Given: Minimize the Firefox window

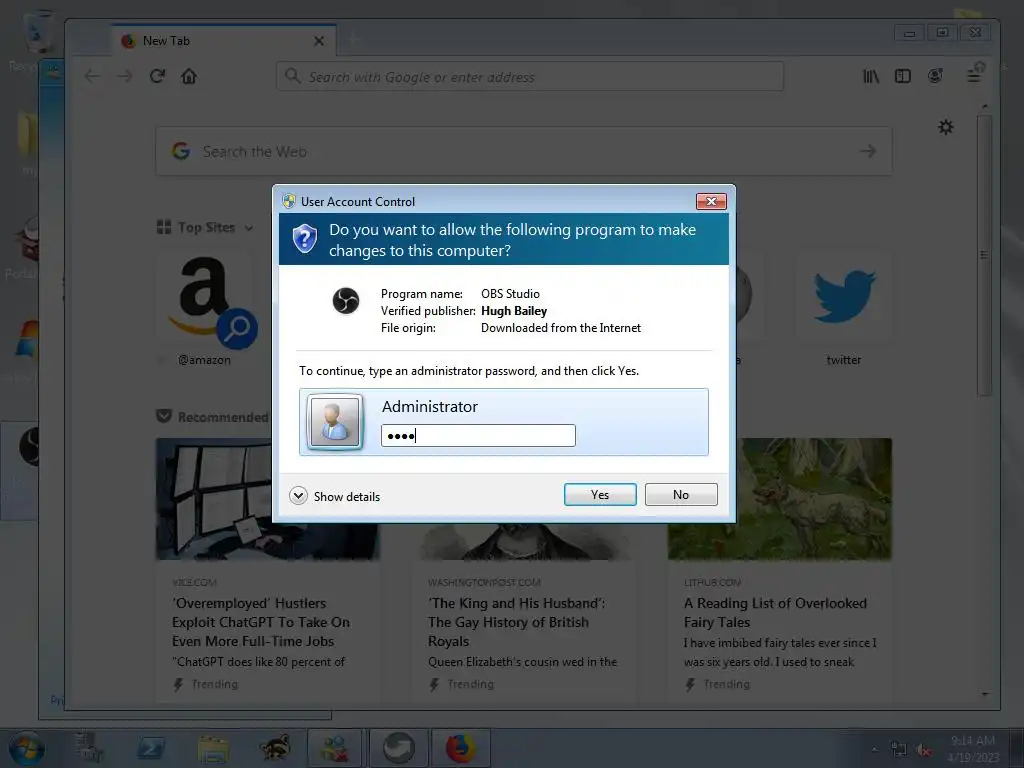Looking at the screenshot, I should [909, 33].
